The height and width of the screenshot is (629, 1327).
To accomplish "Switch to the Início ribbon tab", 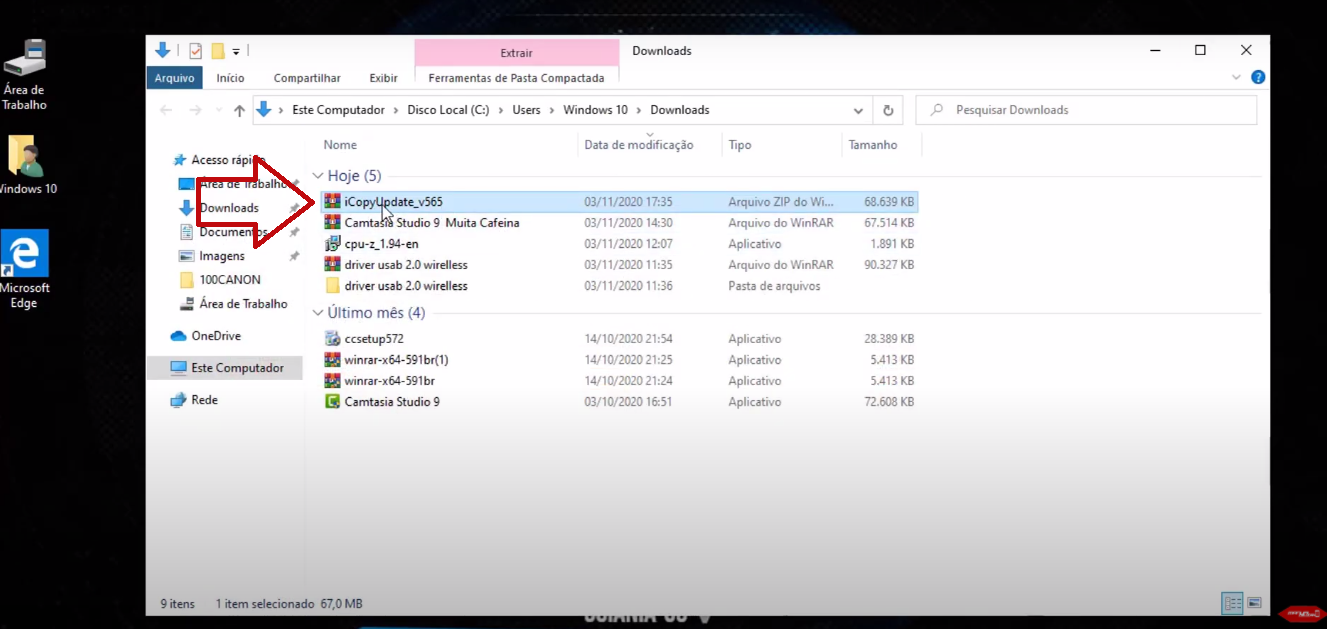I will point(230,78).
